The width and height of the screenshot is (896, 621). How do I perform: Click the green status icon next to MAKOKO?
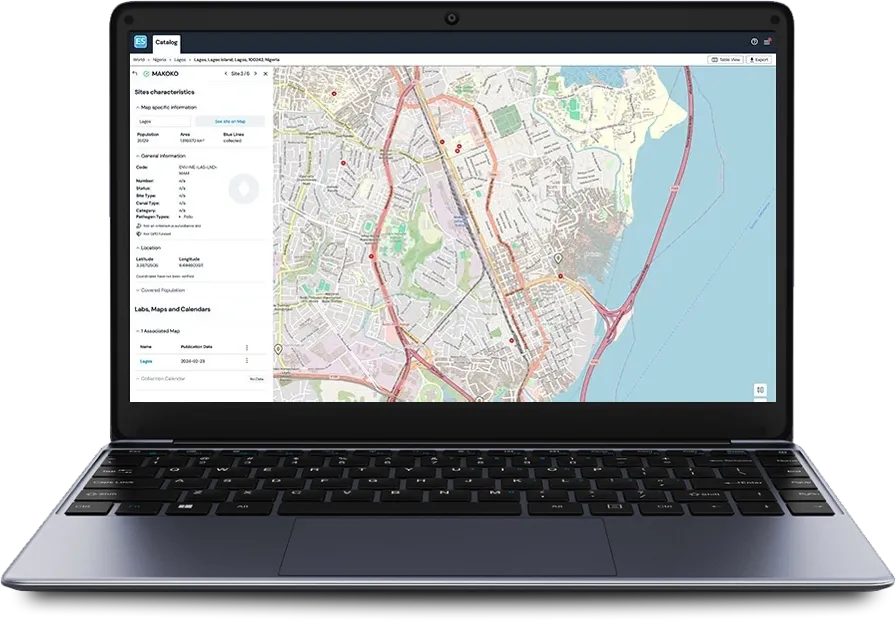pos(146,74)
